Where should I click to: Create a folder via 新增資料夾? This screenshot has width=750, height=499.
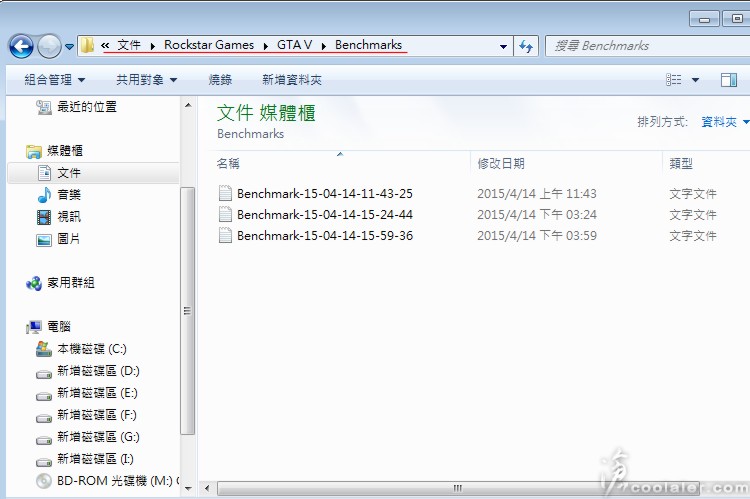click(x=292, y=80)
